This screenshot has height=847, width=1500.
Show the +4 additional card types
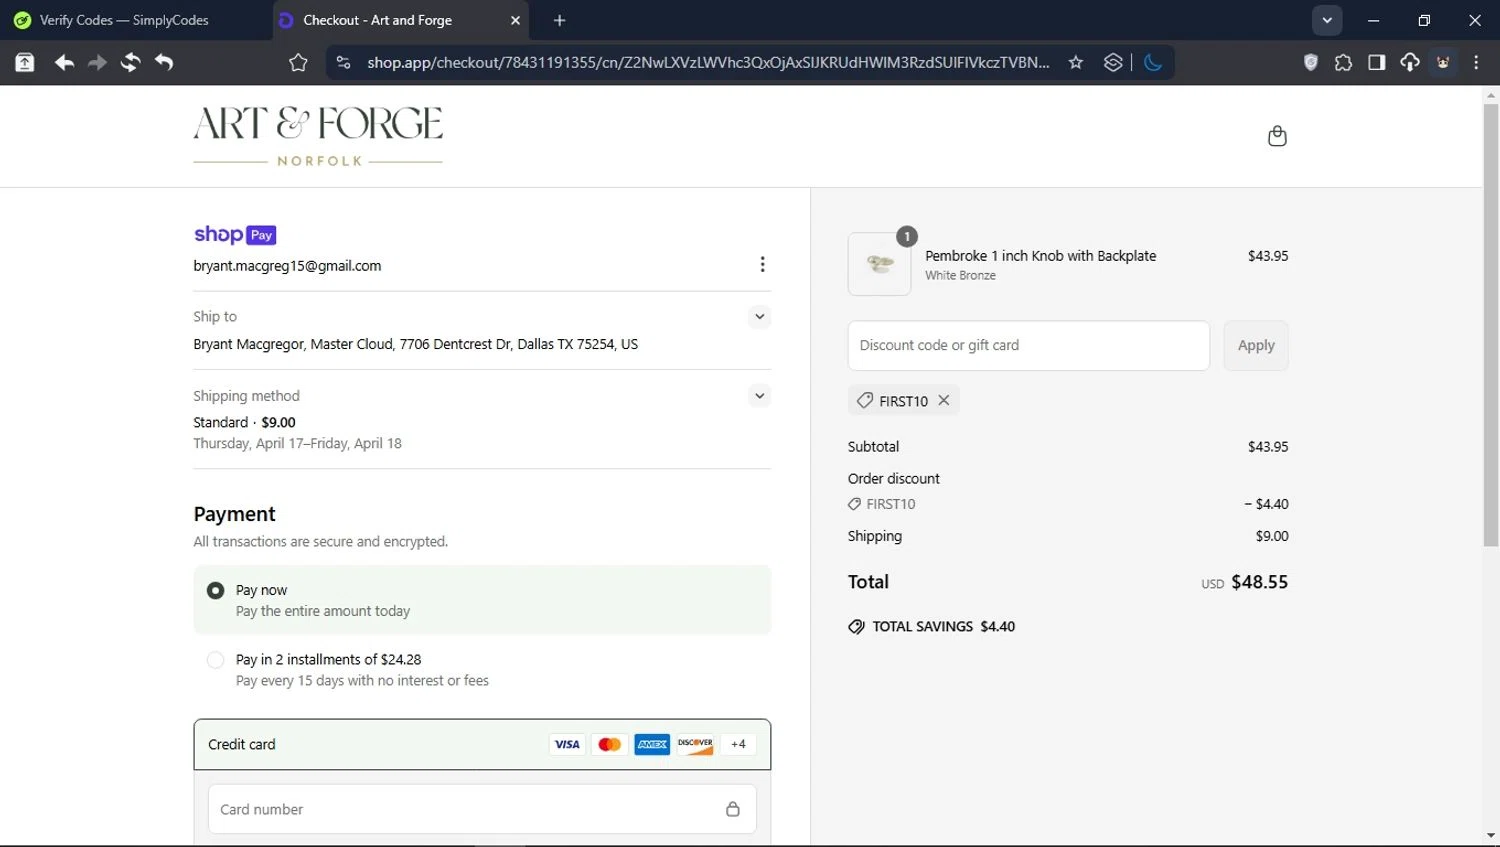coord(738,744)
